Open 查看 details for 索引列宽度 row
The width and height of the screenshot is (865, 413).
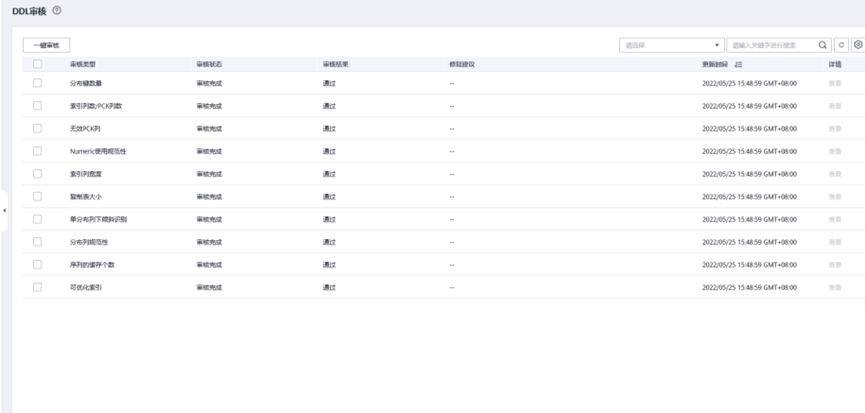point(835,174)
